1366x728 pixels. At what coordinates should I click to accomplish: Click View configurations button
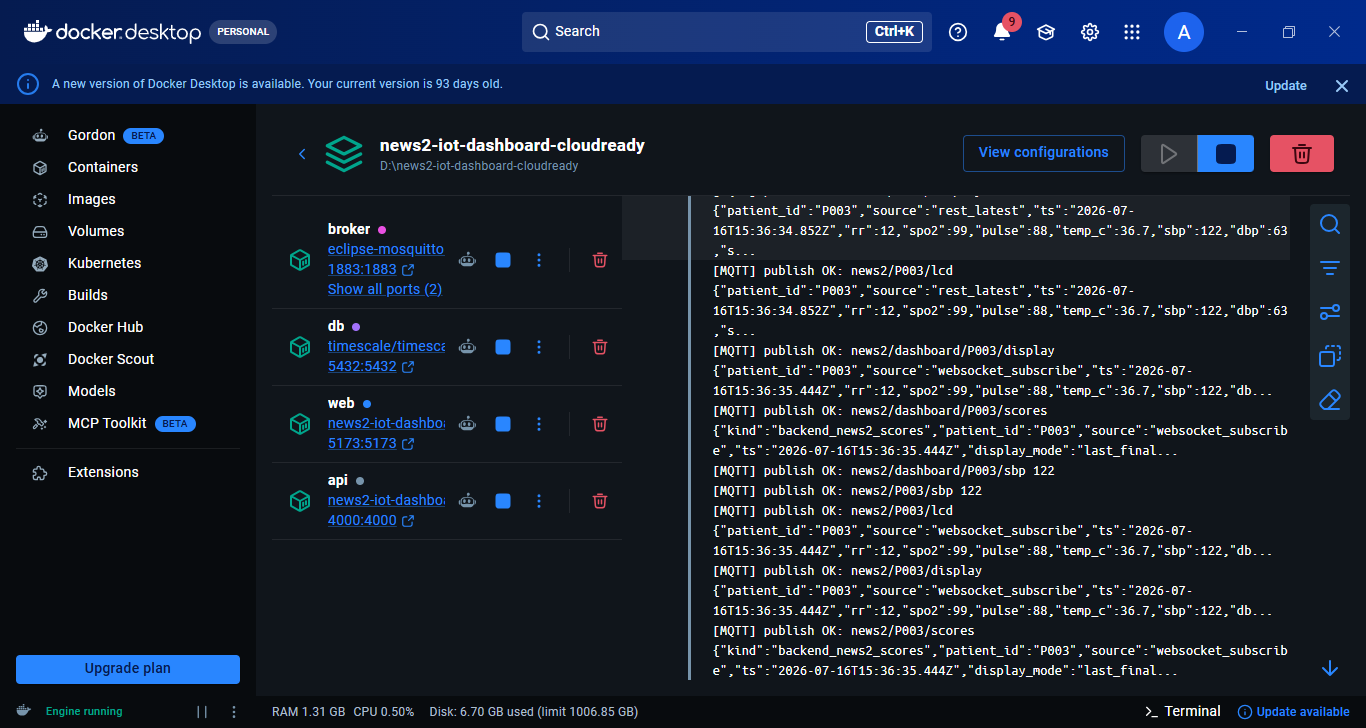point(1044,153)
